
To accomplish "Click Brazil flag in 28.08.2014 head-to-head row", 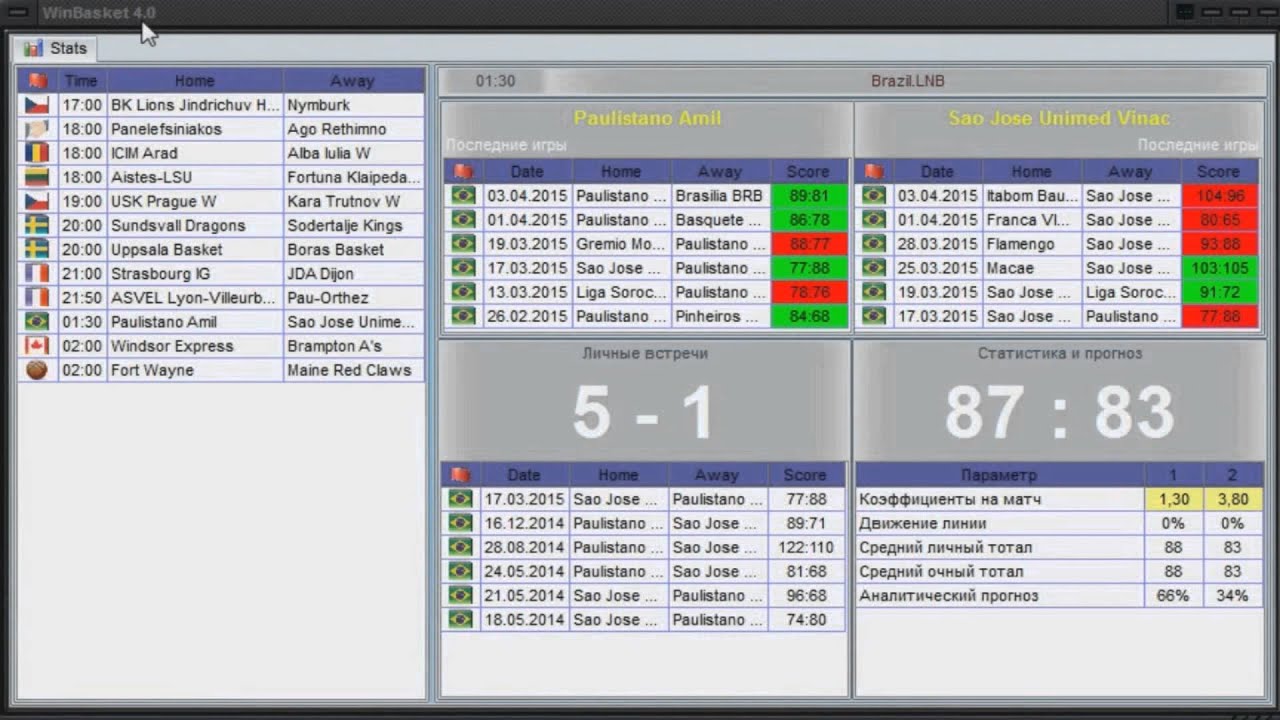I will (x=460, y=547).
